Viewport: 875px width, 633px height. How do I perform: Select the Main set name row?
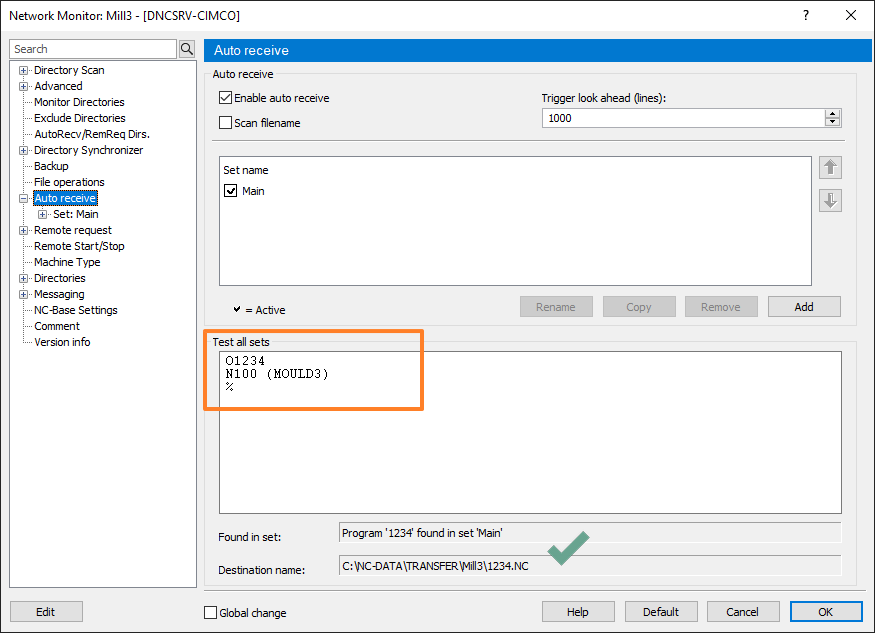point(253,191)
